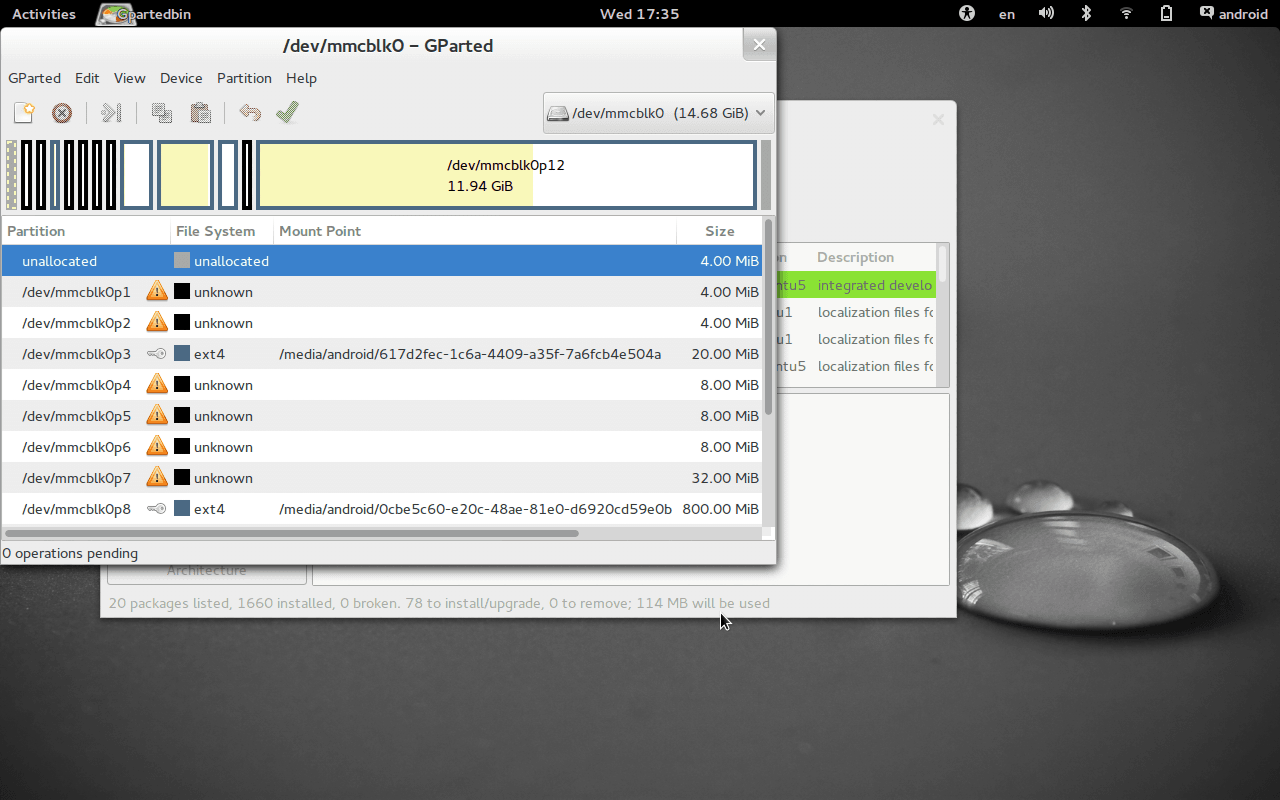Viewport: 1280px width, 800px height.
Task: Open the Activities overview
Action: (44, 14)
